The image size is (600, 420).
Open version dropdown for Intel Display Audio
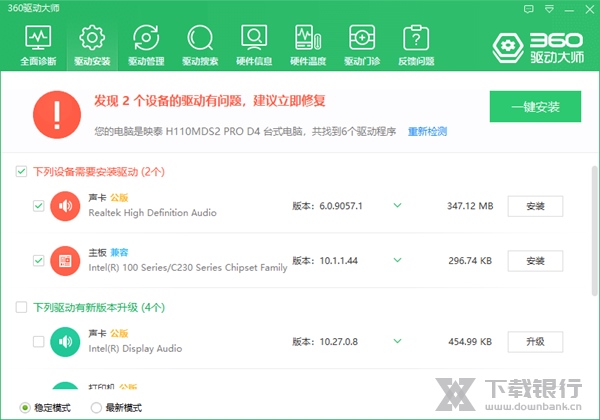397,342
